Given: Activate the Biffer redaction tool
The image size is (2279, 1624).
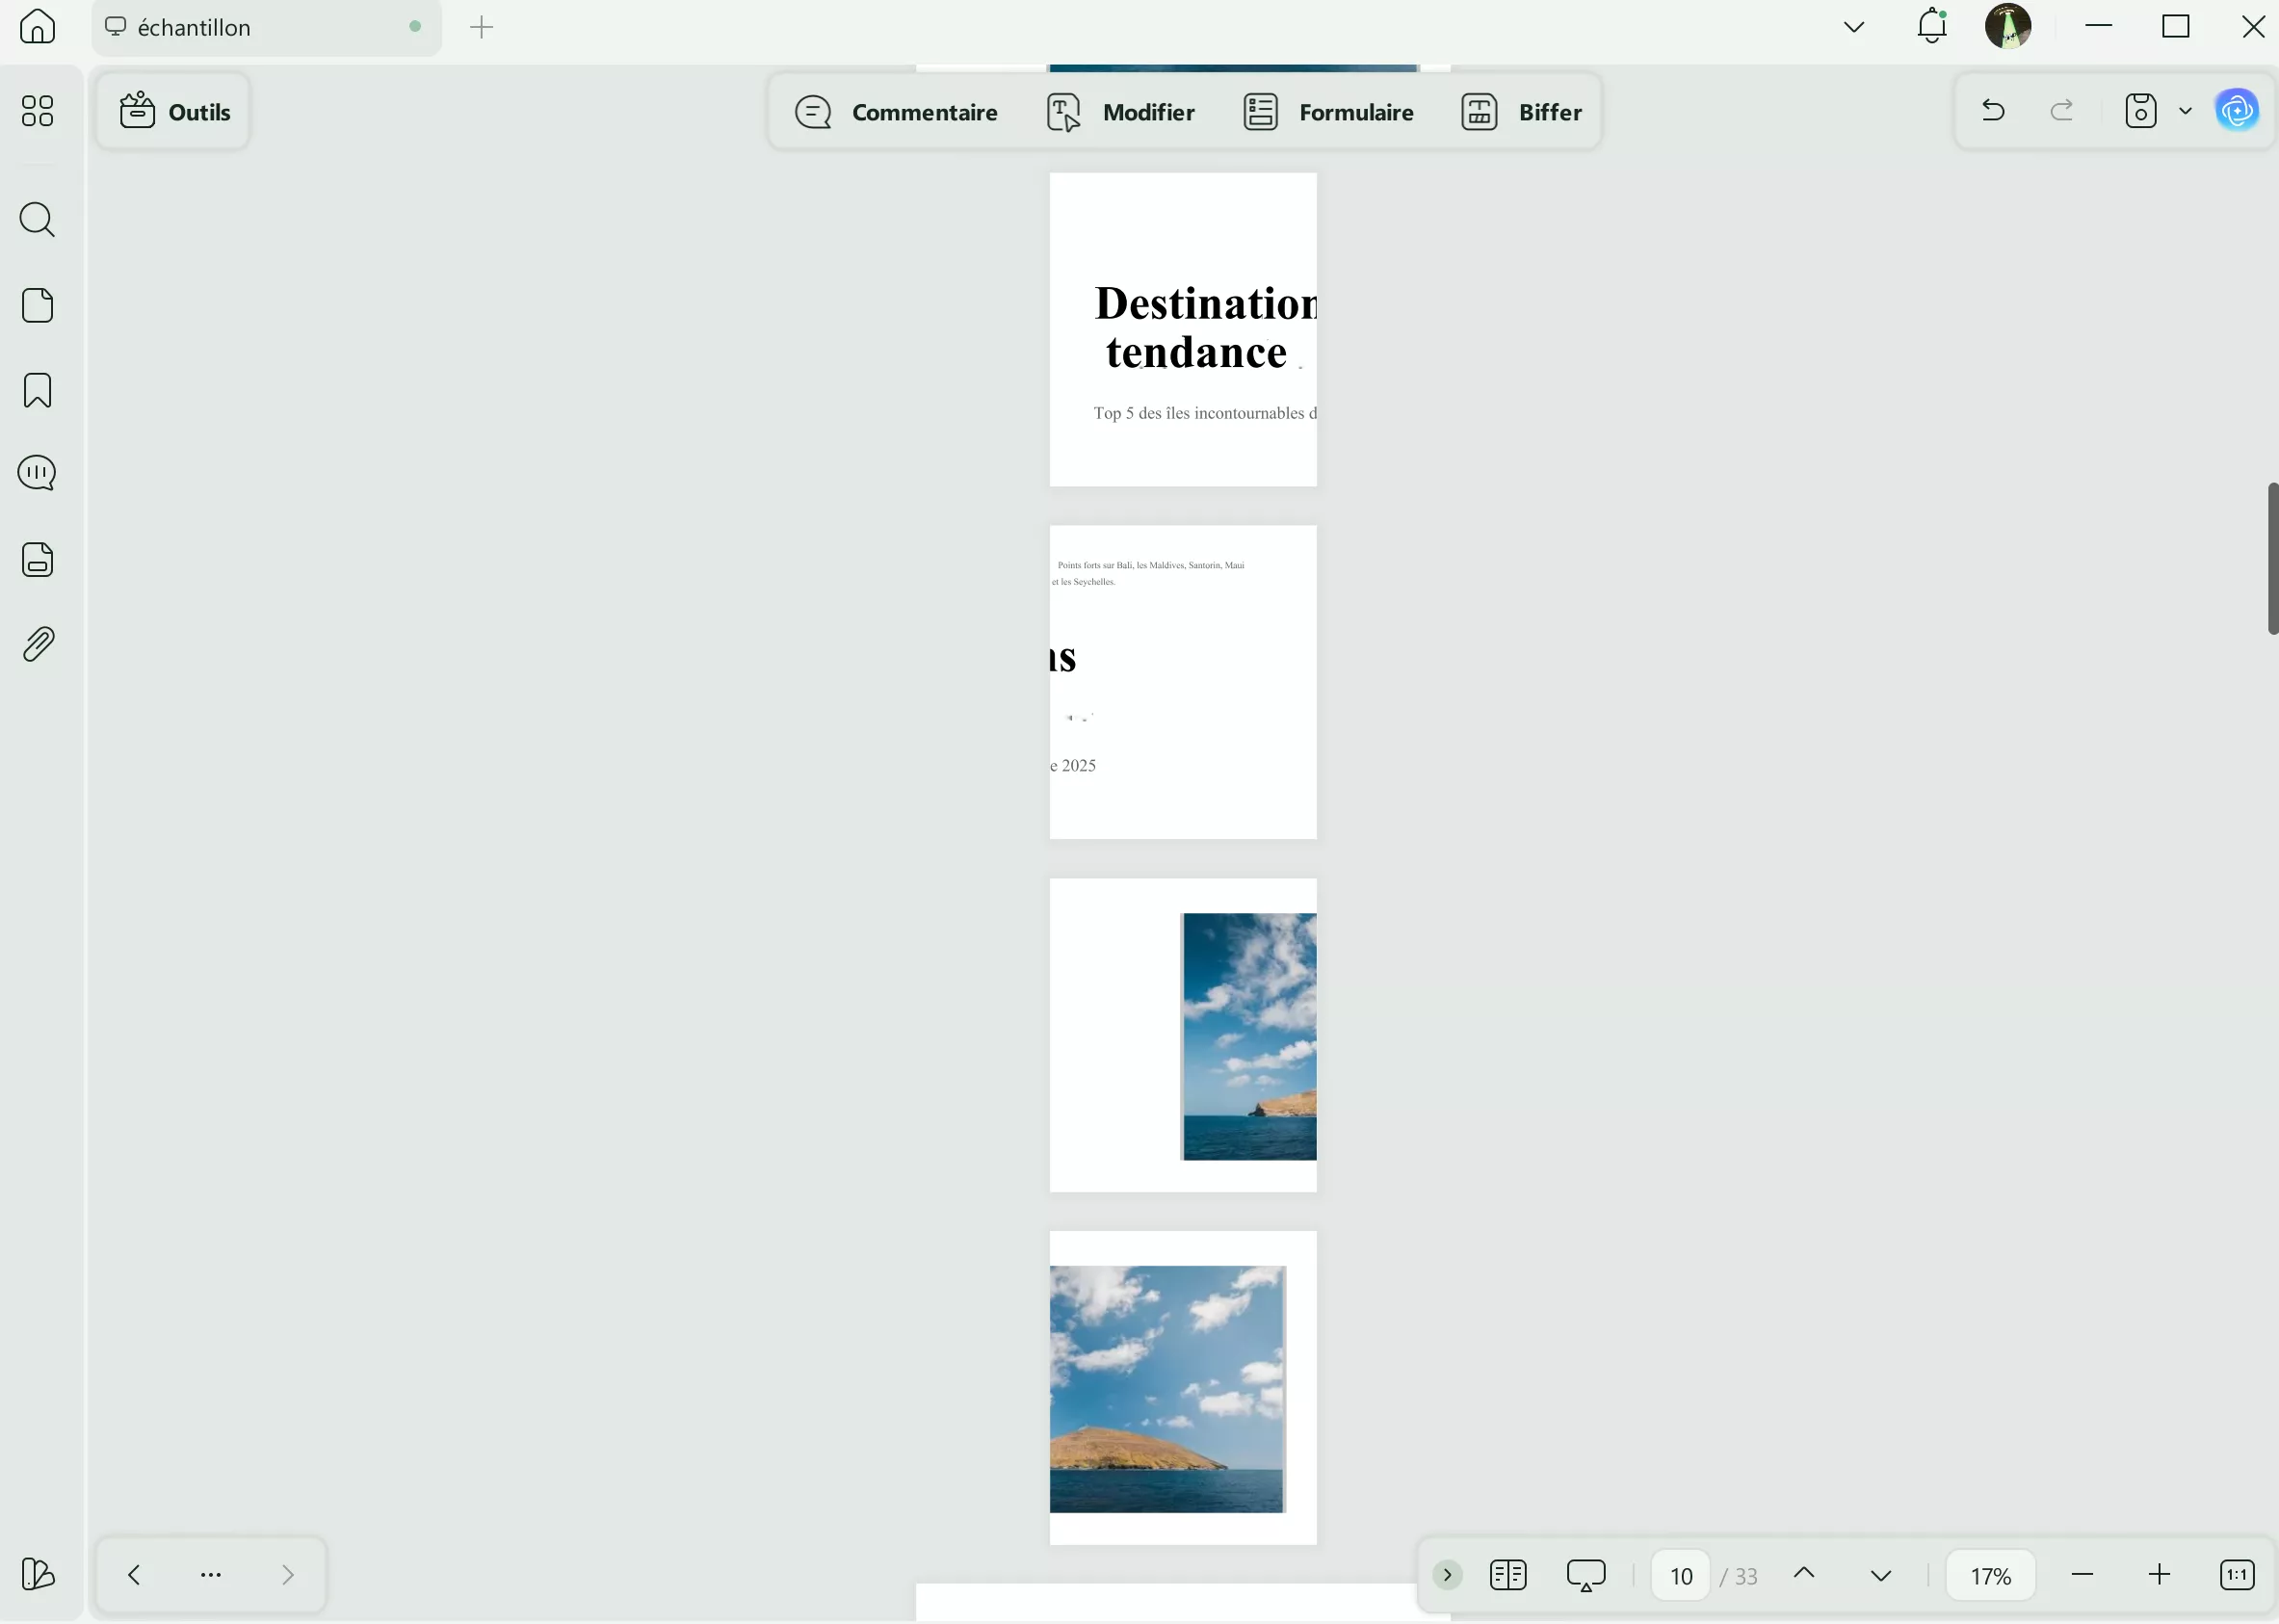Looking at the screenshot, I should pos(1523,111).
